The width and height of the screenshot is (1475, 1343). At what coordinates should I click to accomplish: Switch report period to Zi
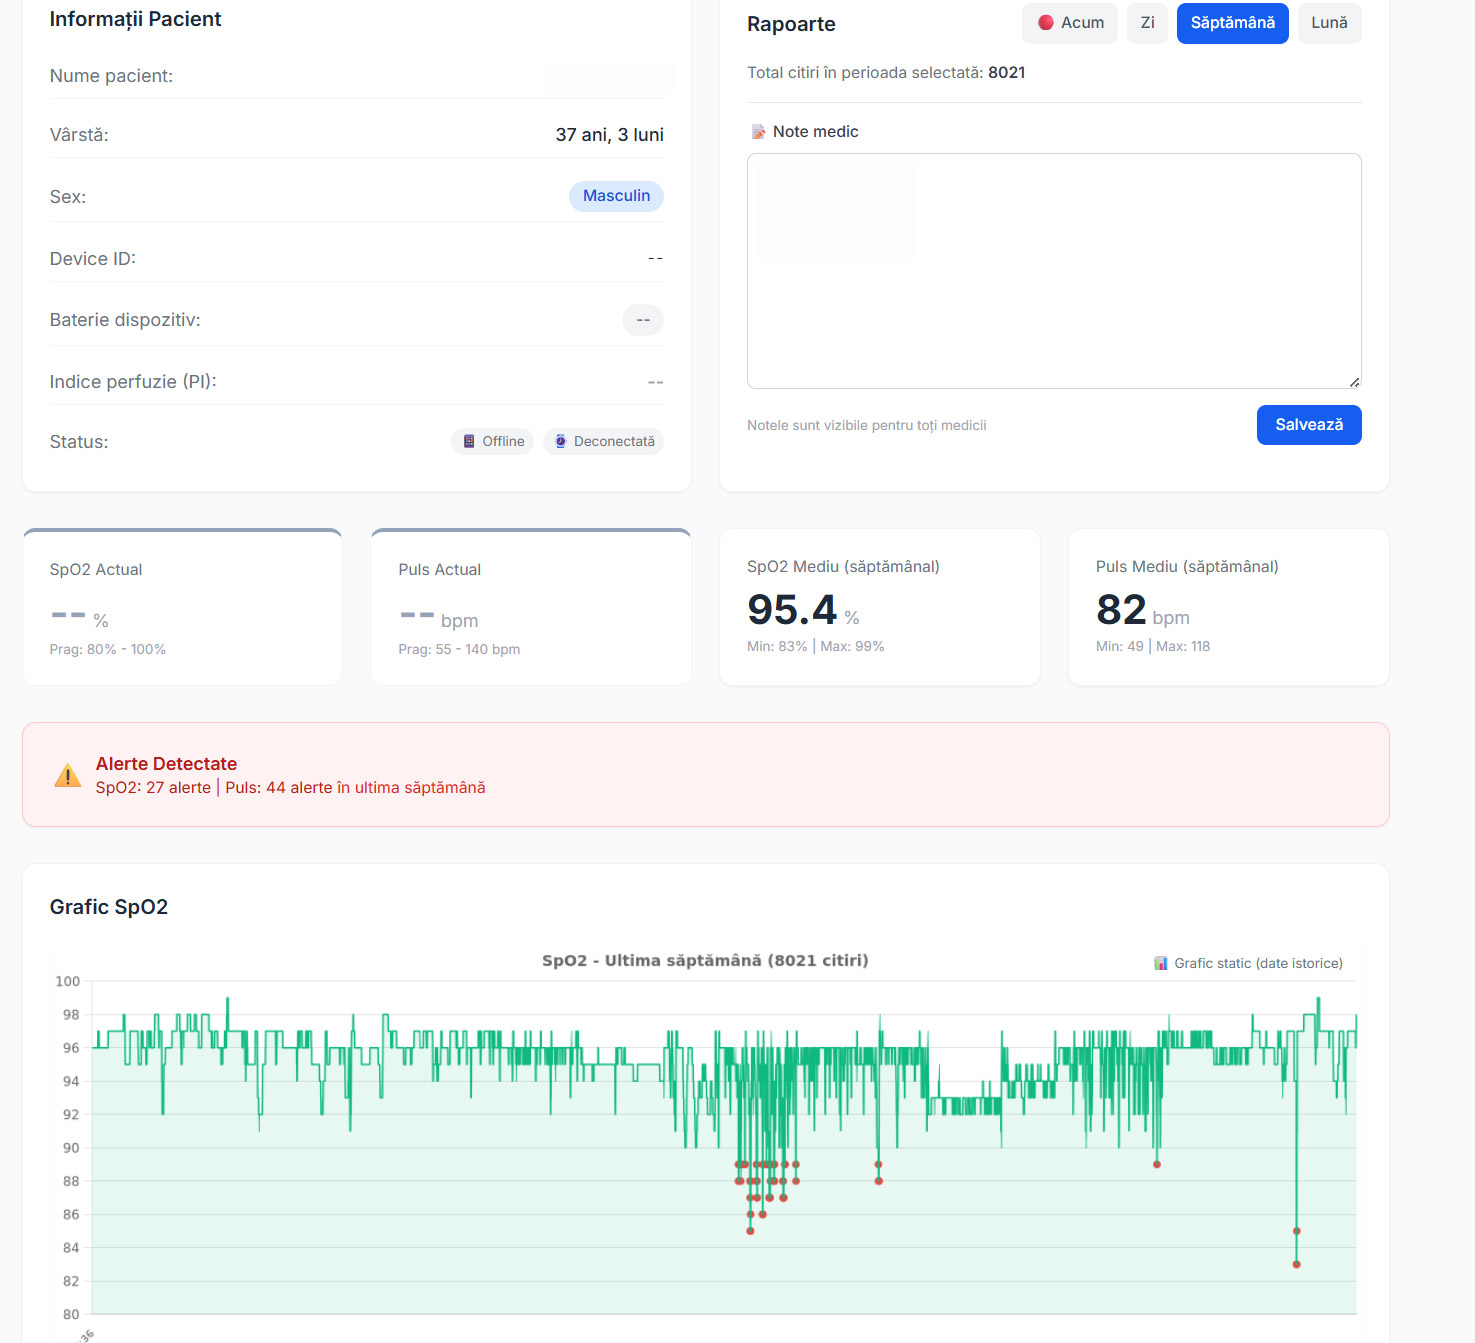tap(1147, 23)
